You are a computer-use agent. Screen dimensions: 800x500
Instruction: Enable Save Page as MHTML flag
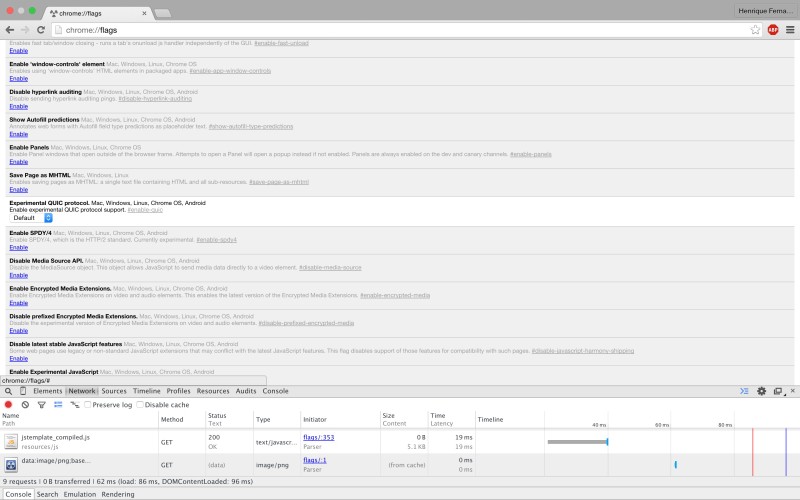pyautogui.click(x=18, y=189)
